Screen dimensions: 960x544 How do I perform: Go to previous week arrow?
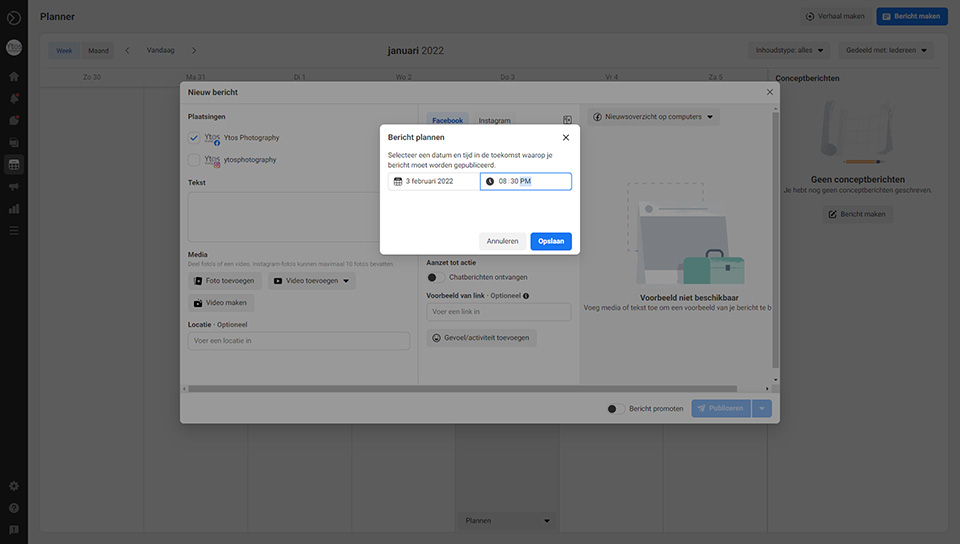(127, 51)
